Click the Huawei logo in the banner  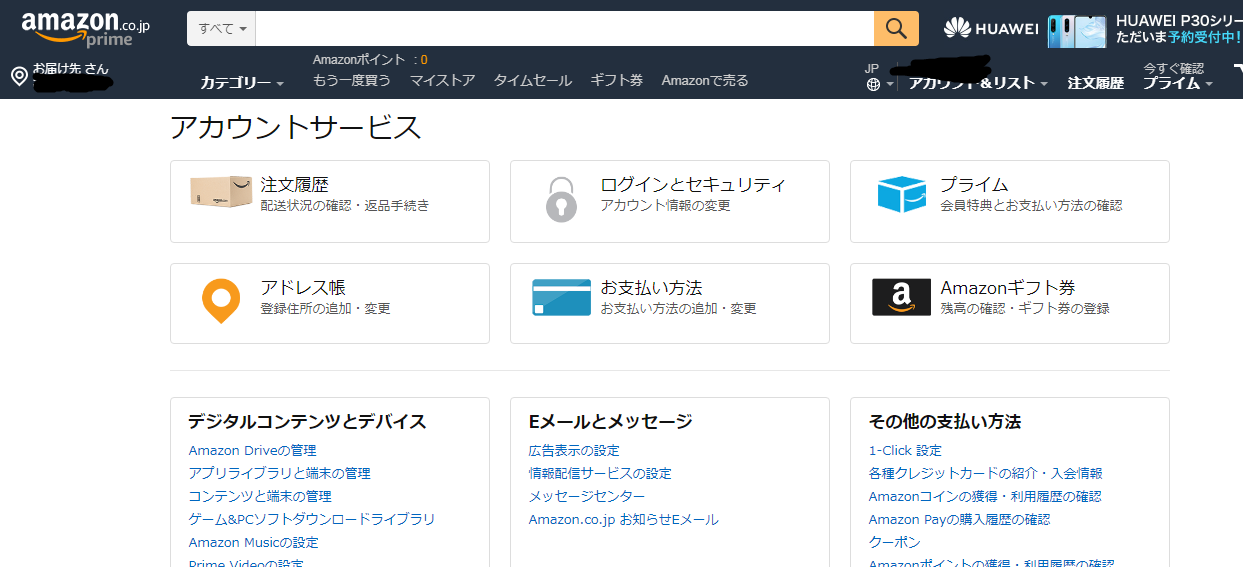click(x=991, y=28)
